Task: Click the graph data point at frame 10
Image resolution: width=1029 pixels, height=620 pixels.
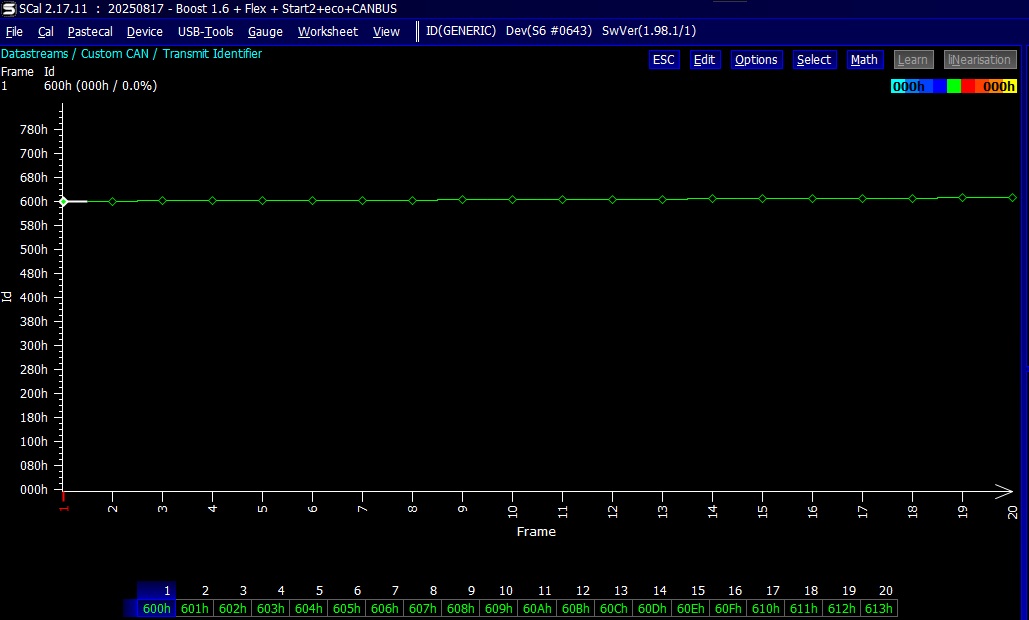Action: 513,200
